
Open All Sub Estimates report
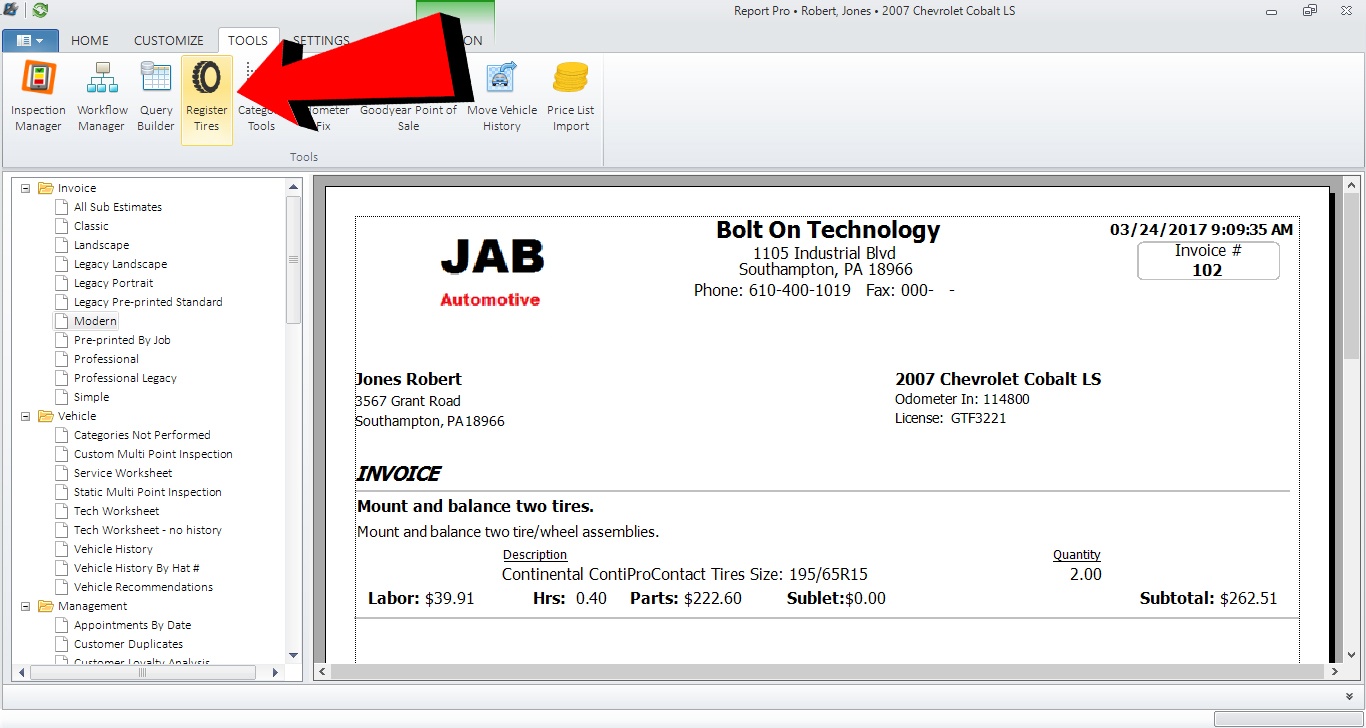click(x=118, y=207)
